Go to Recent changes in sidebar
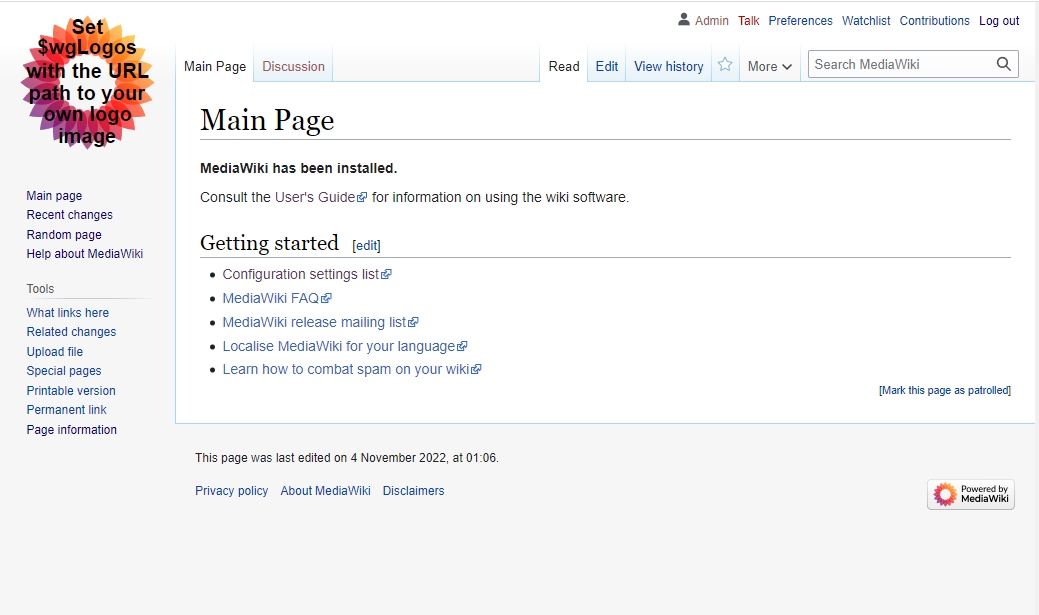1039x615 pixels. [69, 215]
